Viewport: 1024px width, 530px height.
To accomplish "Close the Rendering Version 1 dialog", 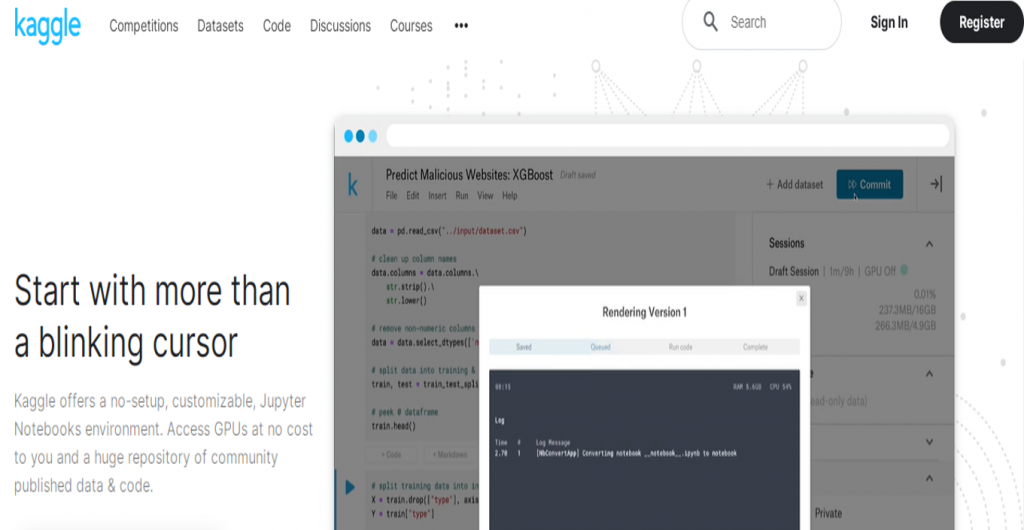I will pyautogui.click(x=801, y=298).
